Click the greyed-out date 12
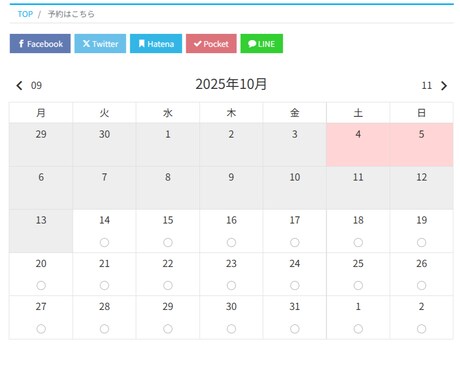The height and width of the screenshot is (380, 460). [421, 188]
